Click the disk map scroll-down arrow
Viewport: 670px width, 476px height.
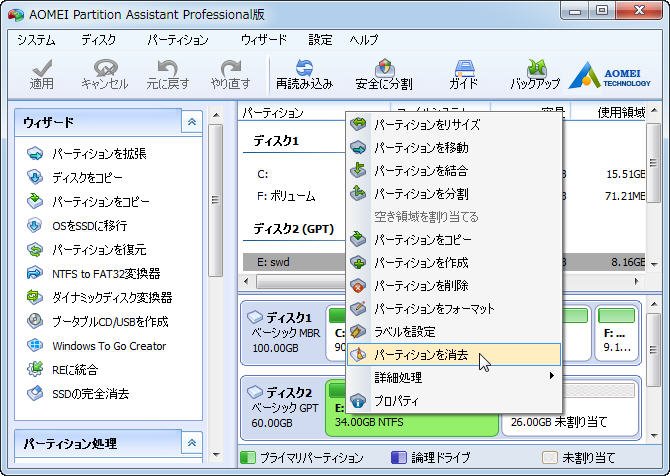coord(653,436)
